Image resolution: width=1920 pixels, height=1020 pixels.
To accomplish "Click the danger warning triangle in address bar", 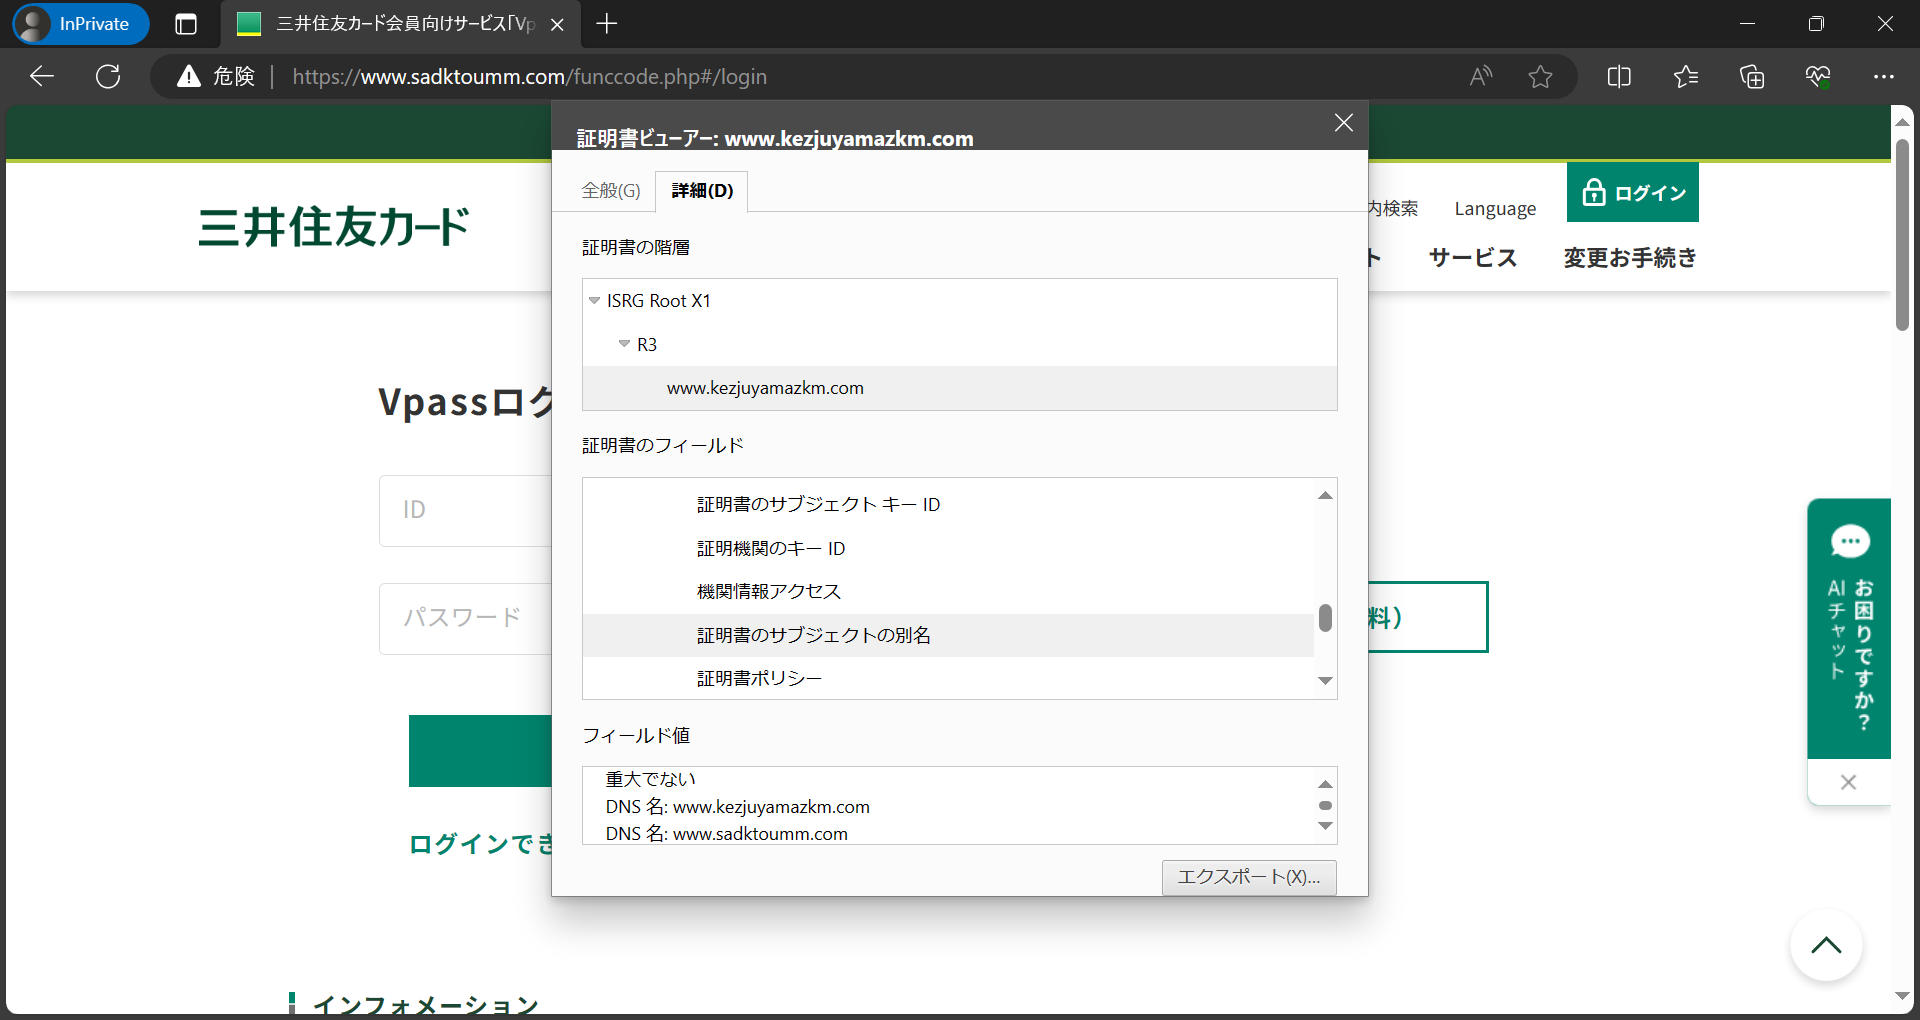I will pos(189,76).
